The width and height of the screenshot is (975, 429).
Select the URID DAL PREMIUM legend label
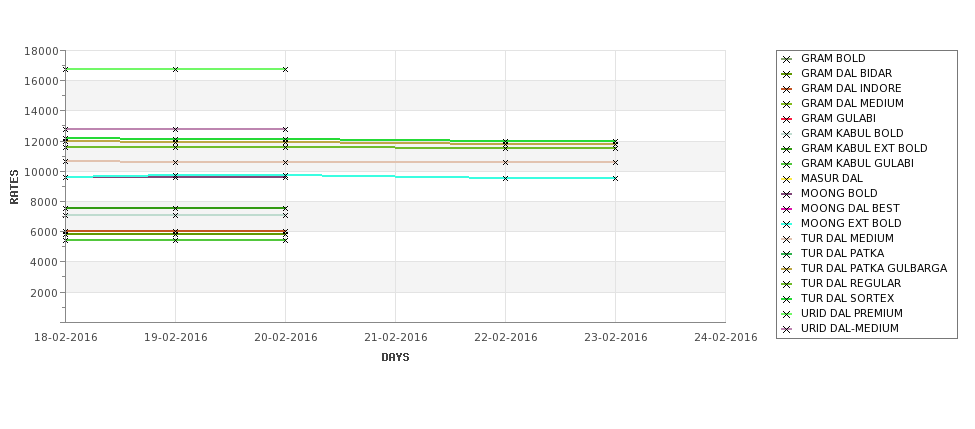click(851, 313)
